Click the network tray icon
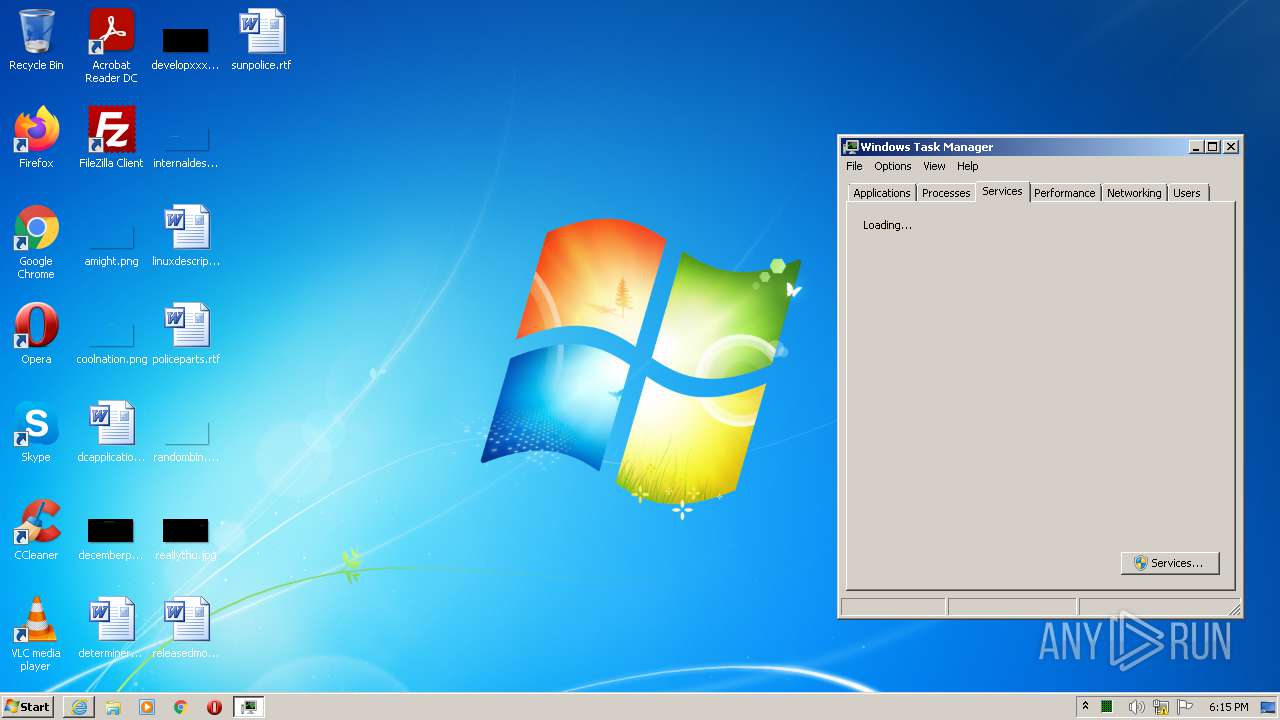 [x=1161, y=707]
